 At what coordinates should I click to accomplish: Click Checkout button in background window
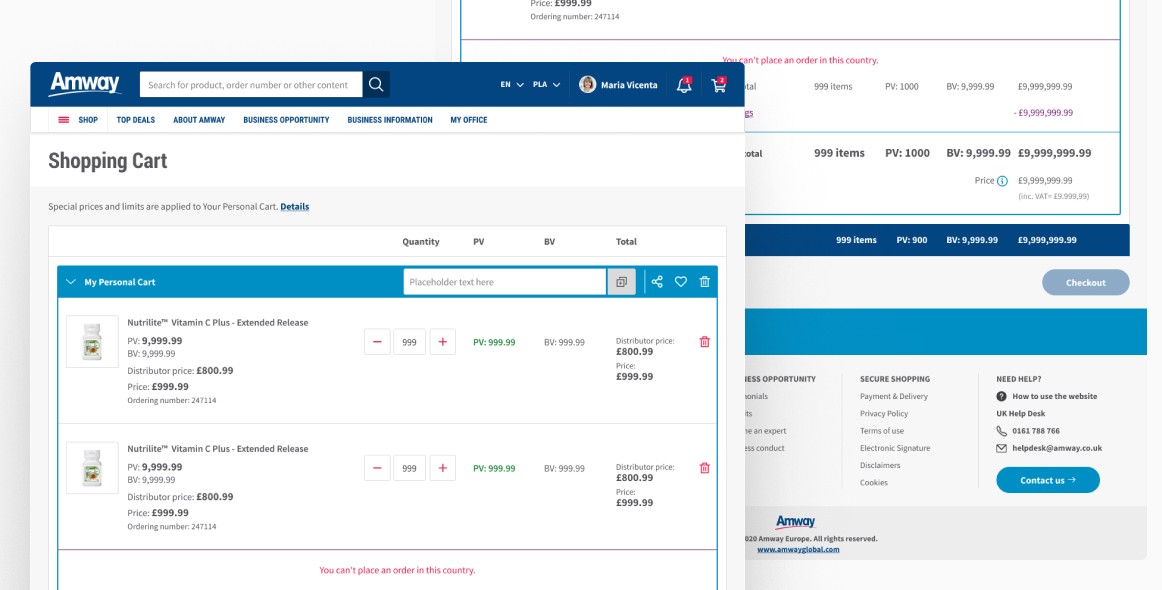tap(1086, 282)
